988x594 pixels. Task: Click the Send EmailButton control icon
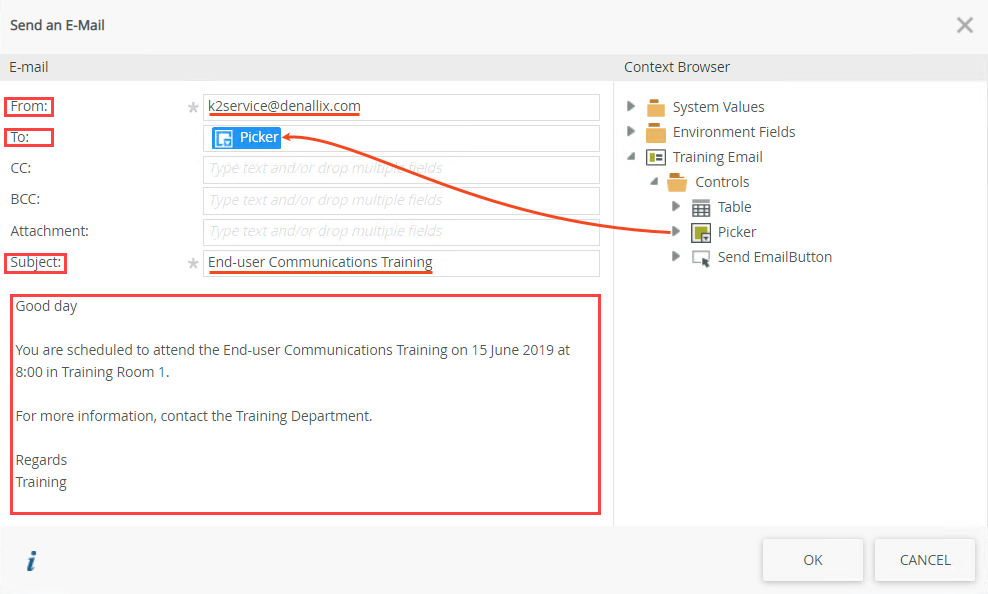(x=700, y=257)
